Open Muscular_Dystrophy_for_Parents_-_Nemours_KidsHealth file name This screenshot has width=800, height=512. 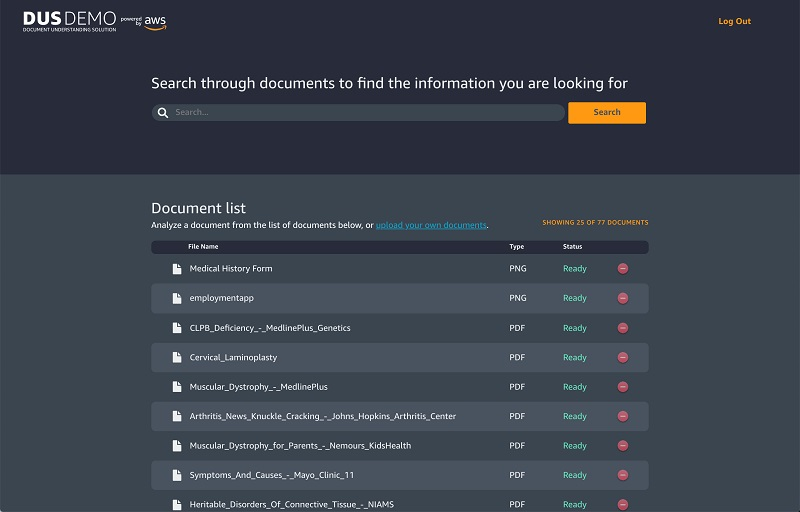300,446
